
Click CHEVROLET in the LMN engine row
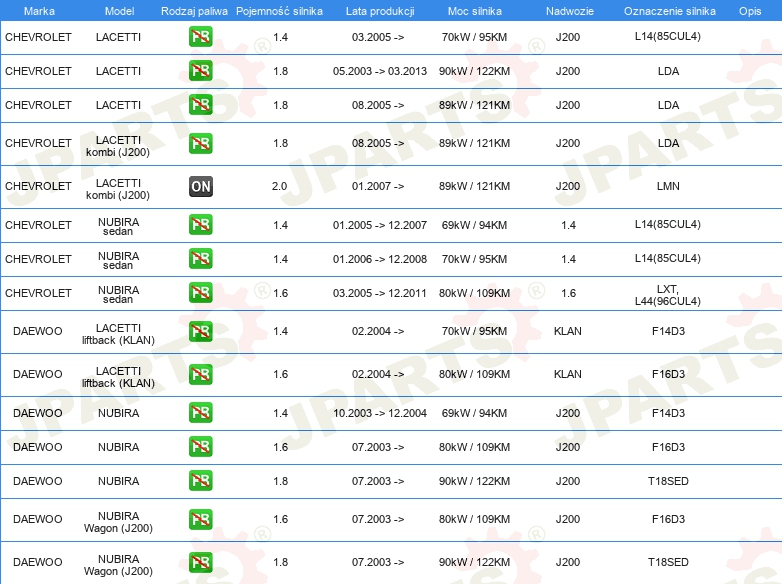click(x=38, y=186)
